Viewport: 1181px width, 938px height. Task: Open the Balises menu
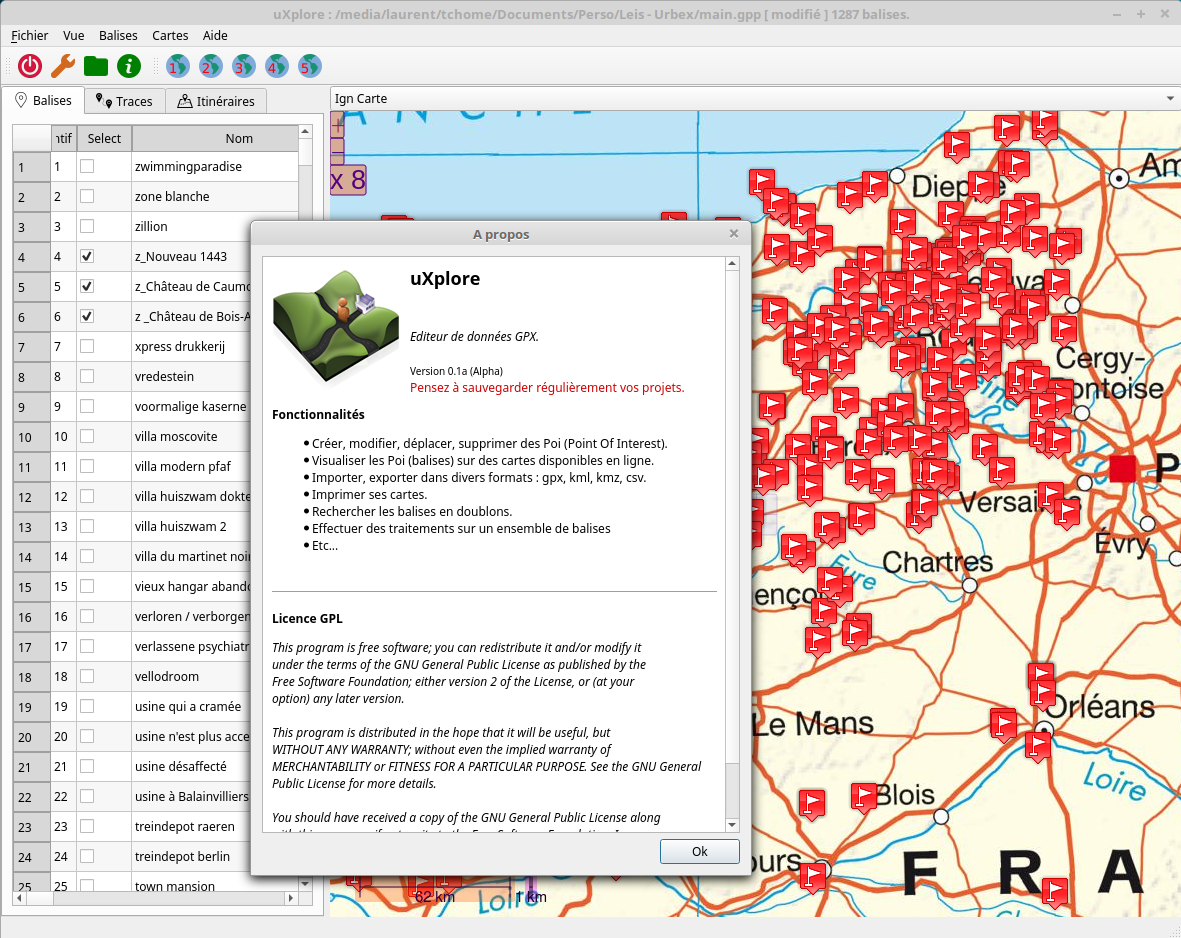tap(118, 35)
